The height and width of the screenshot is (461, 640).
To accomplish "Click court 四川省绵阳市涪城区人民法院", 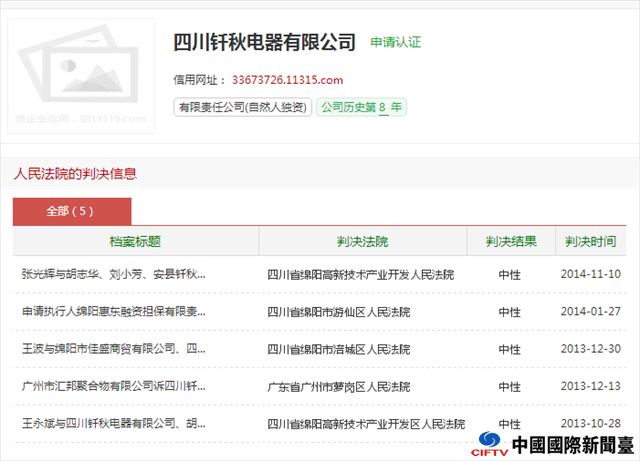I will coord(339,349).
